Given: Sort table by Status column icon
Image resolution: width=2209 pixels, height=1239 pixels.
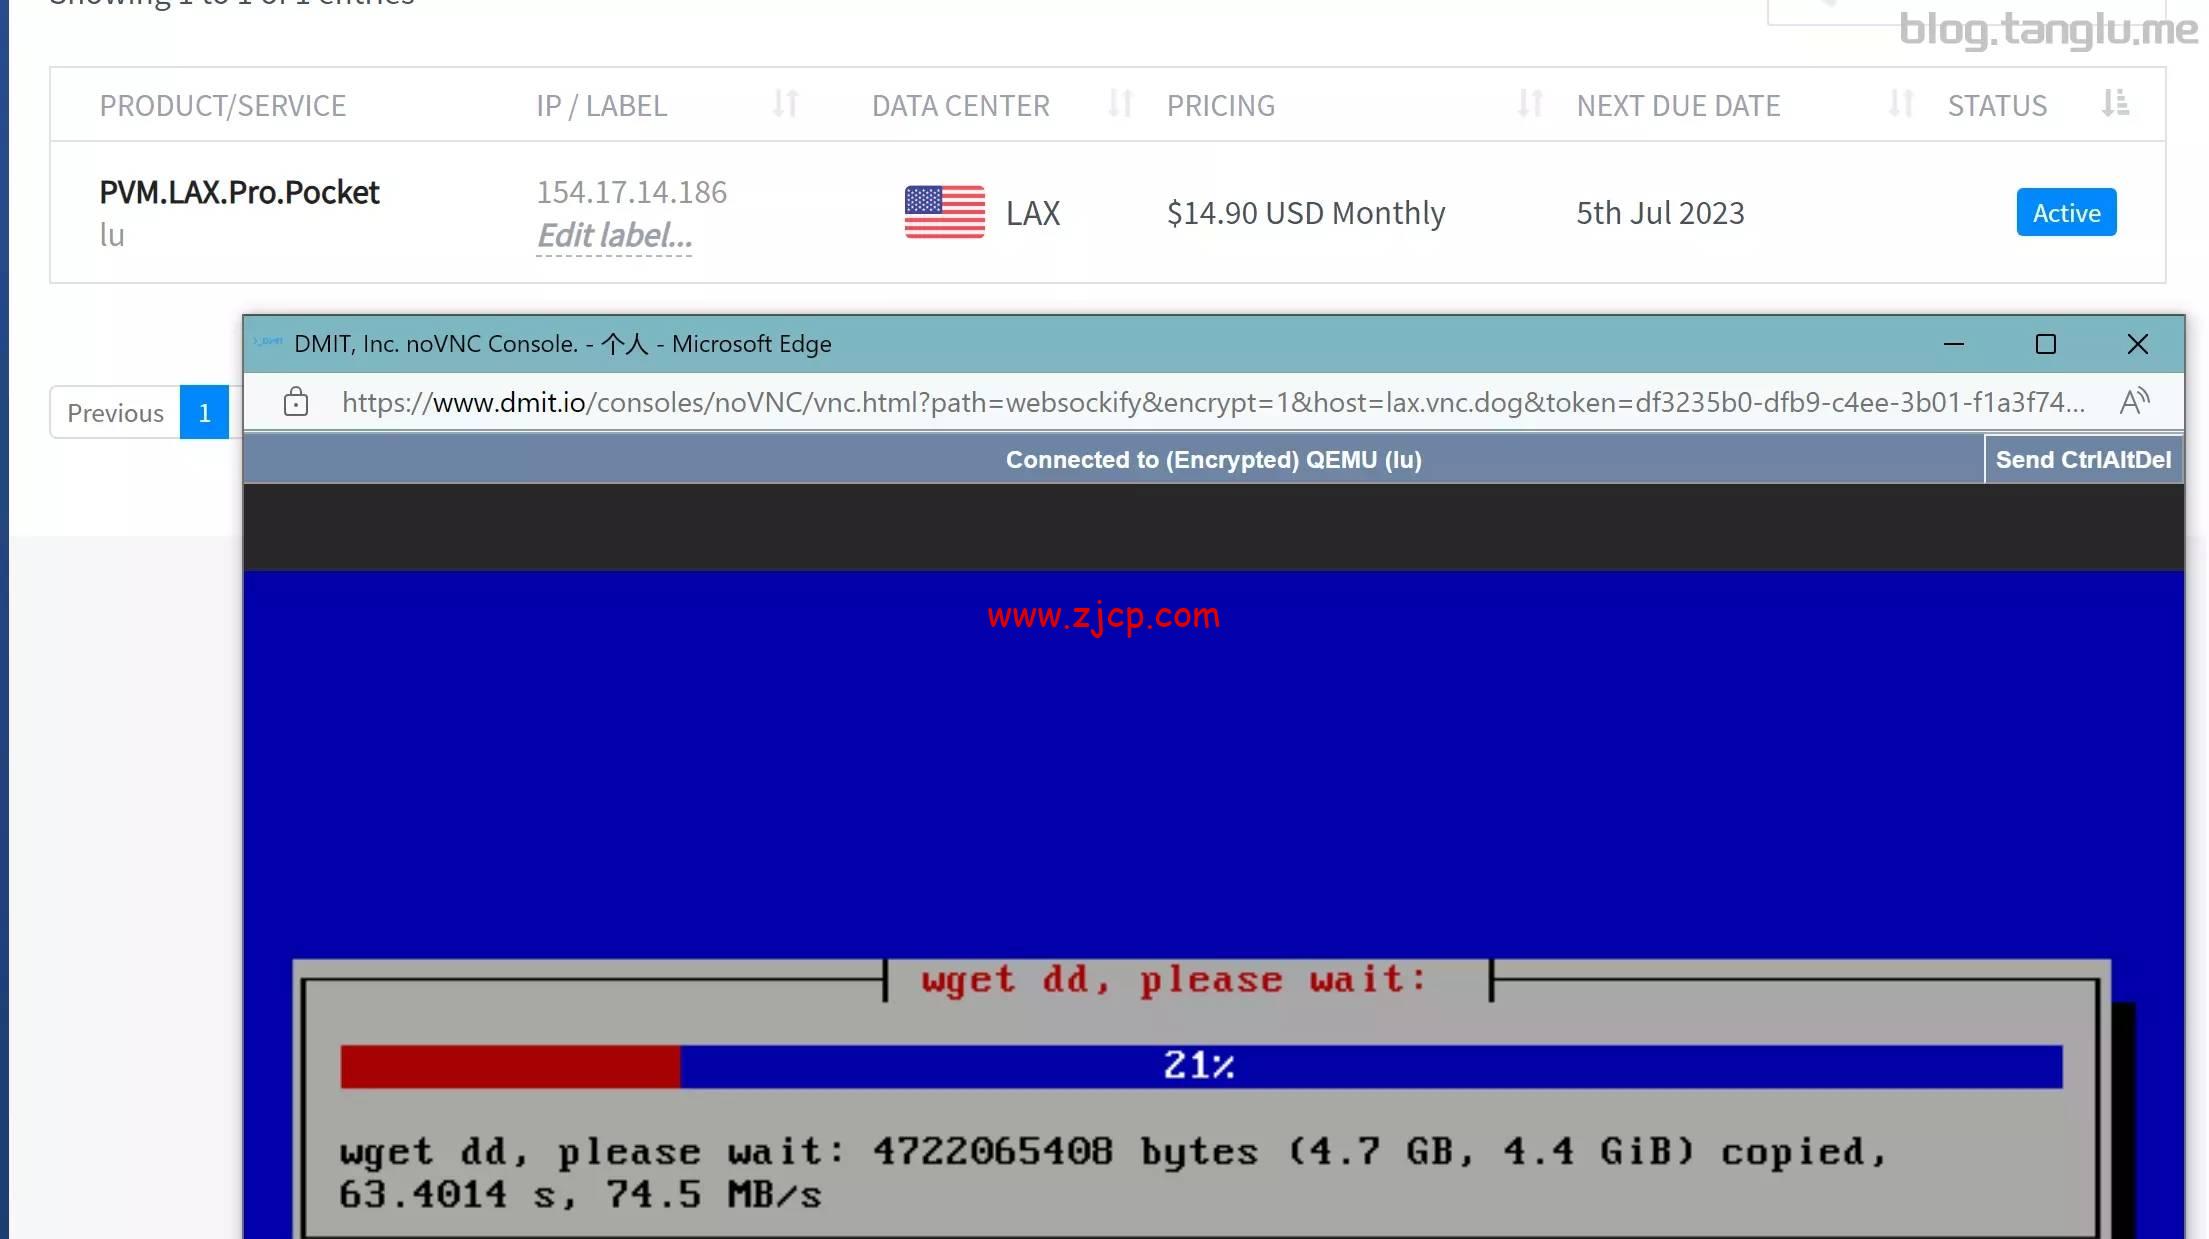Looking at the screenshot, I should (x=2115, y=104).
